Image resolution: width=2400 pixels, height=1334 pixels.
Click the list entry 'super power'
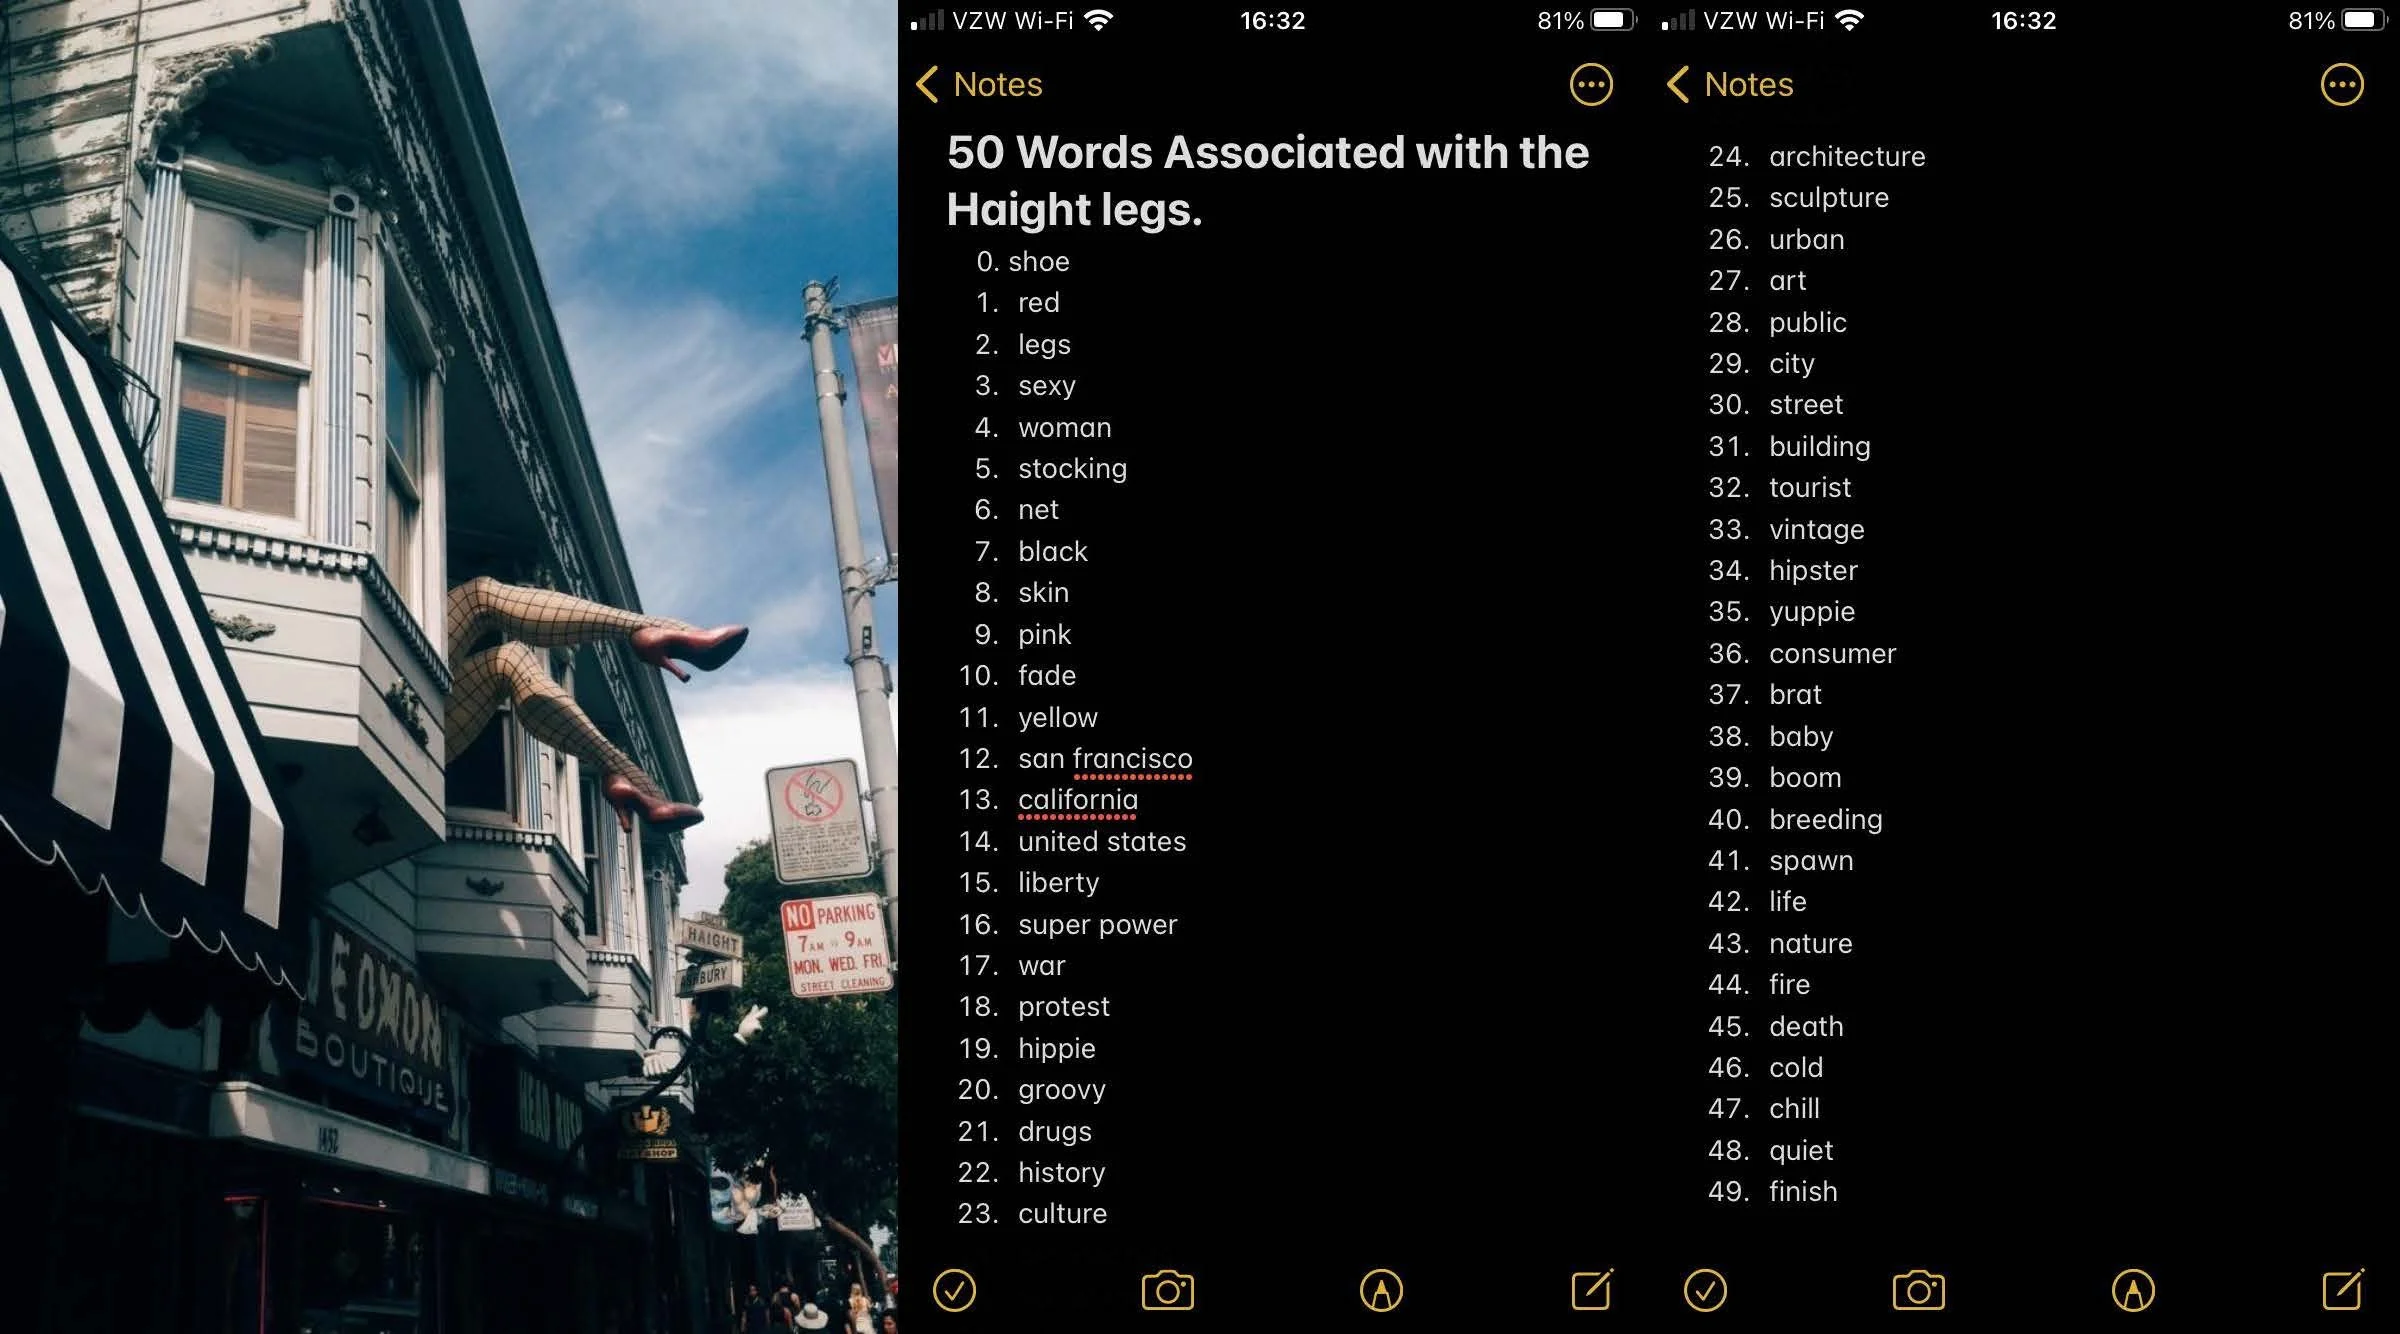coord(1097,924)
